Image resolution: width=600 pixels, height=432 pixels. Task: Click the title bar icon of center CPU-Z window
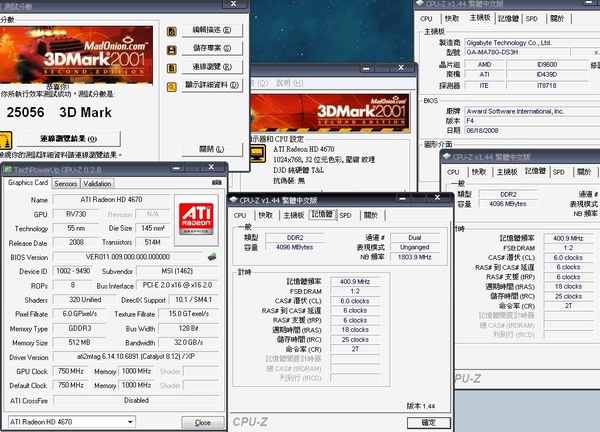click(233, 200)
